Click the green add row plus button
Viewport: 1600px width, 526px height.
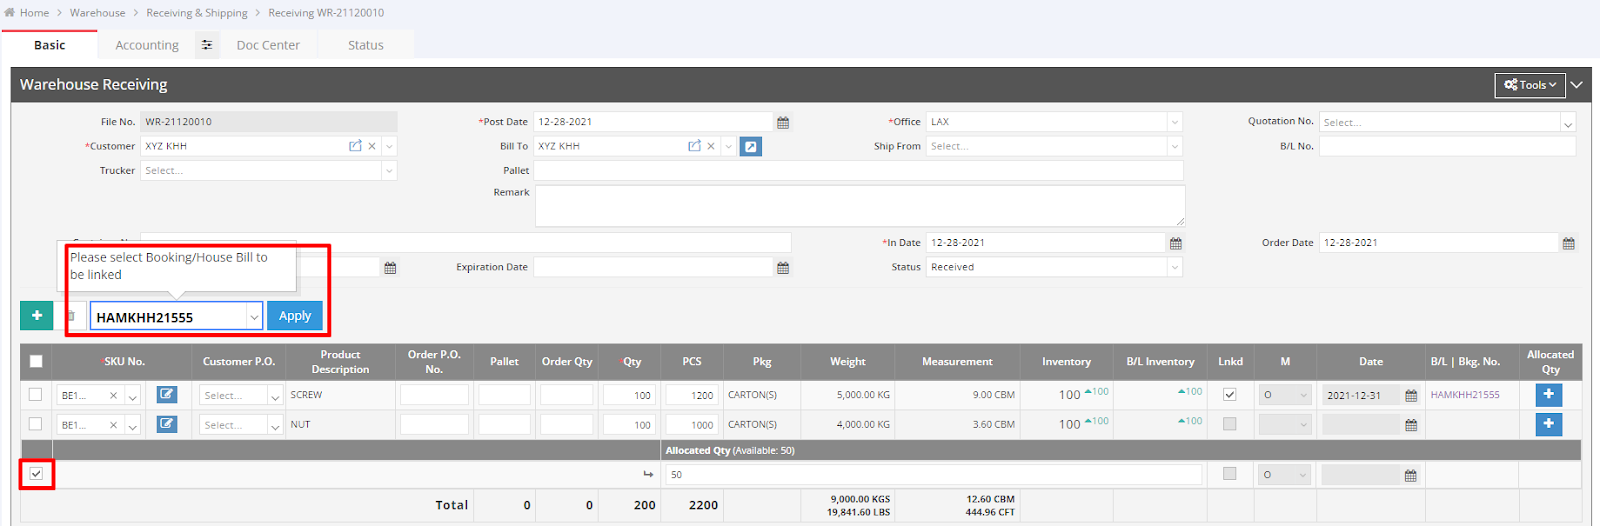tap(36, 315)
